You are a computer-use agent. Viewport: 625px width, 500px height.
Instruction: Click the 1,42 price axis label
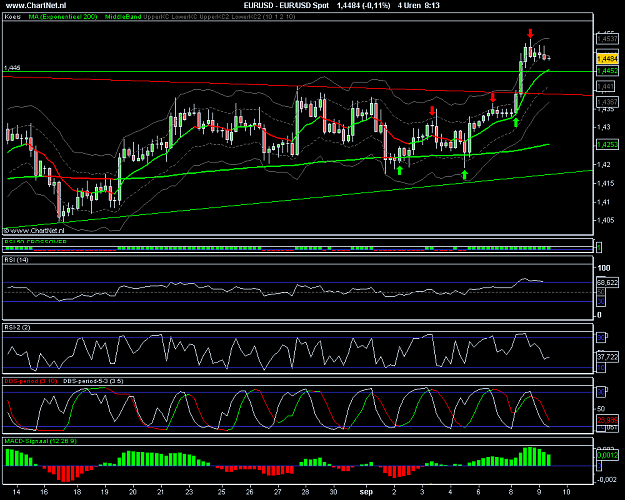pos(603,164)
